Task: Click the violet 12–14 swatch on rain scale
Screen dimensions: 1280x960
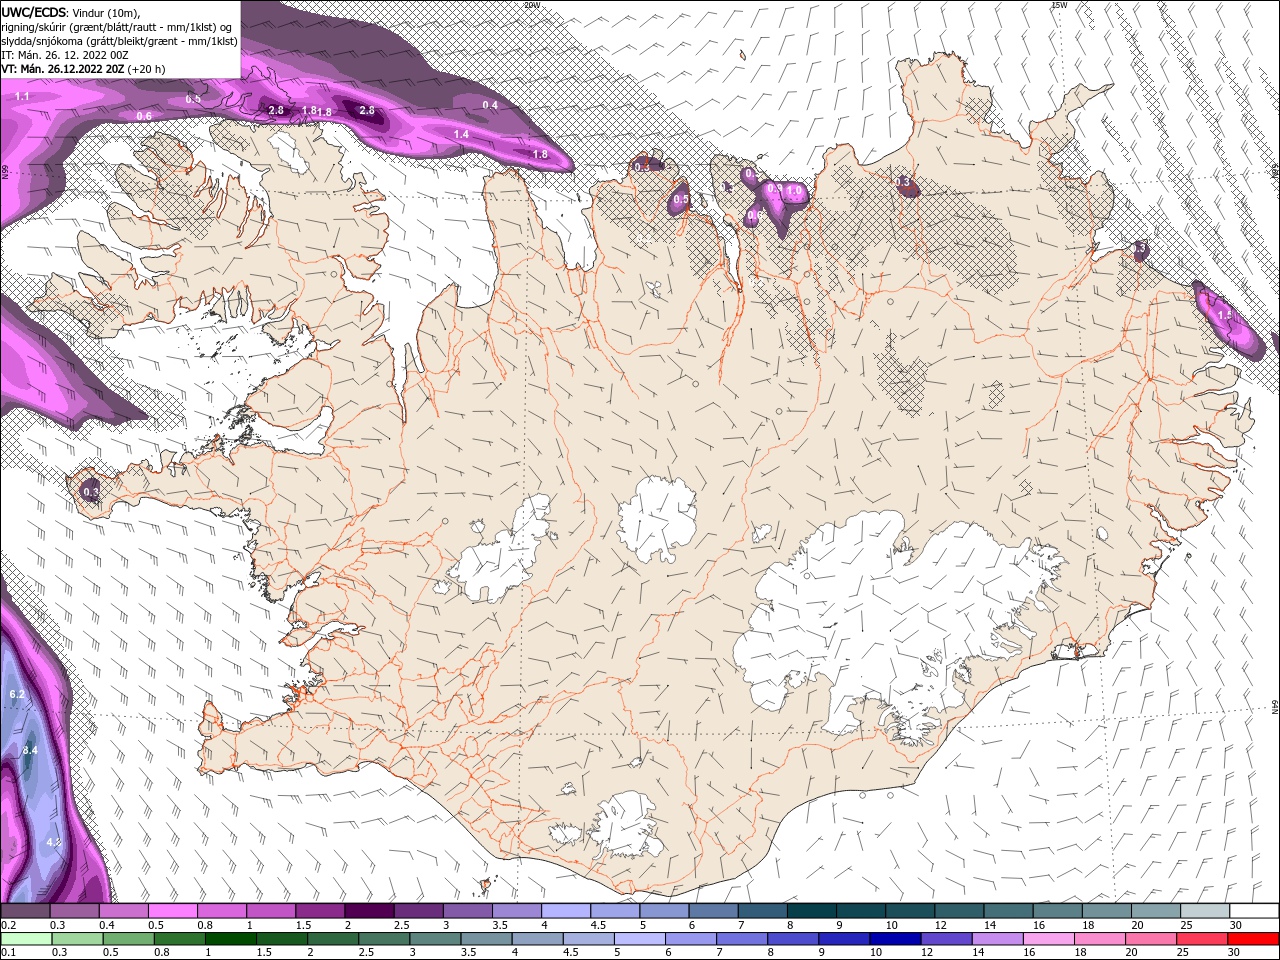Action: click(947, 939)
